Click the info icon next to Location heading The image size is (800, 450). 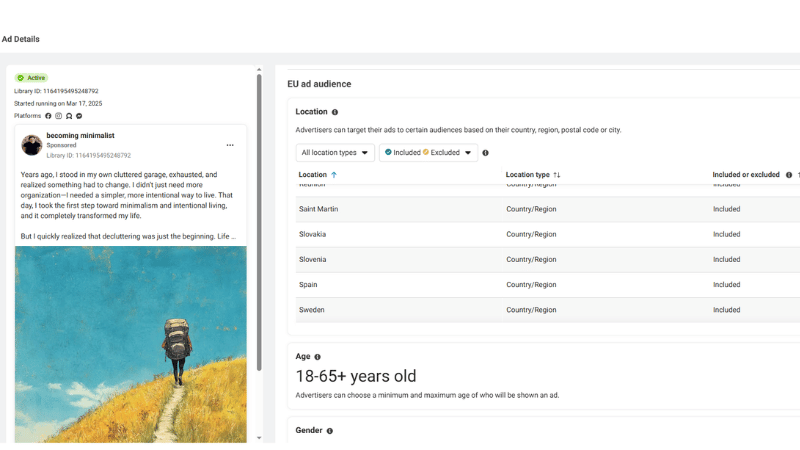tap(335, 112)
